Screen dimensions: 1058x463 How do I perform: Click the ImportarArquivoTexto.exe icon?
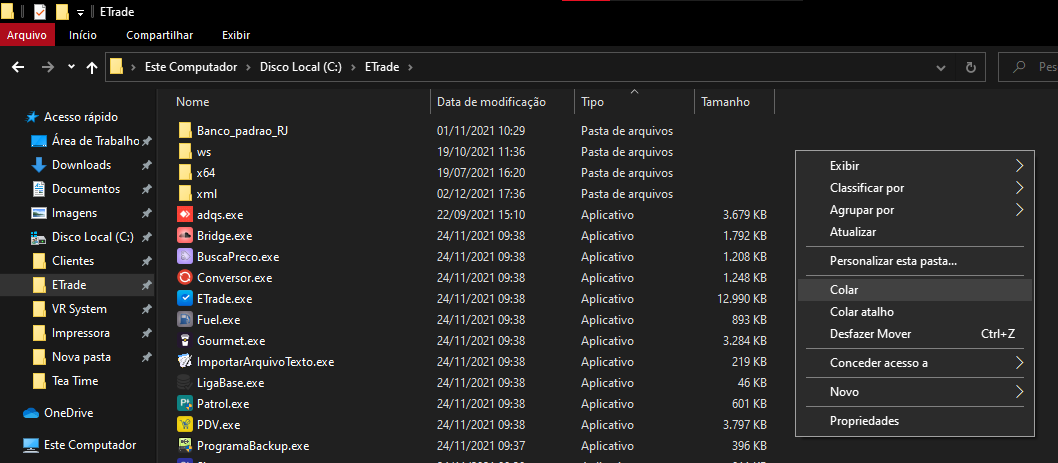(x=185, y=362)
